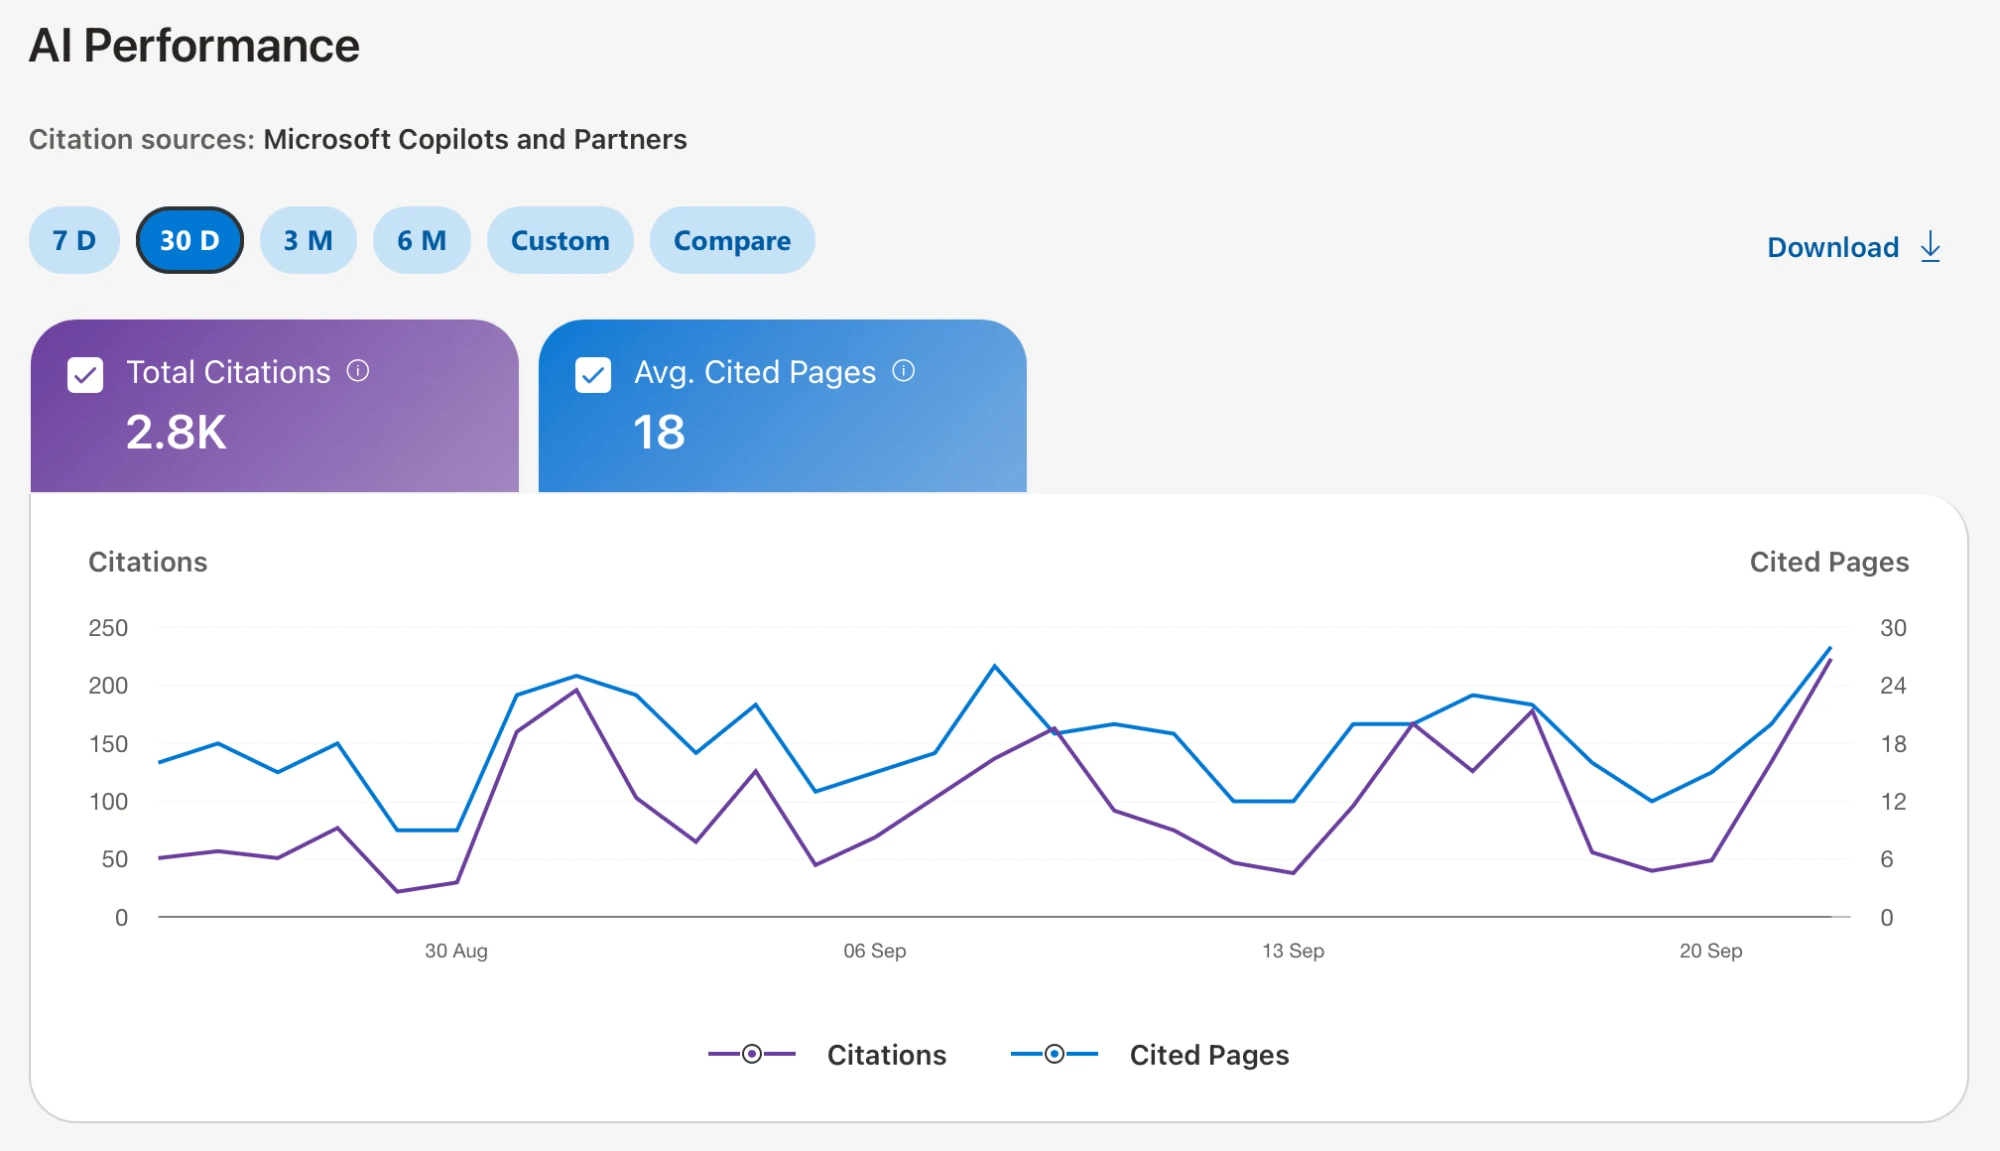The image size is (2000, 1151).
Task: Switch to the 6 M range
Action: [422, 240]
